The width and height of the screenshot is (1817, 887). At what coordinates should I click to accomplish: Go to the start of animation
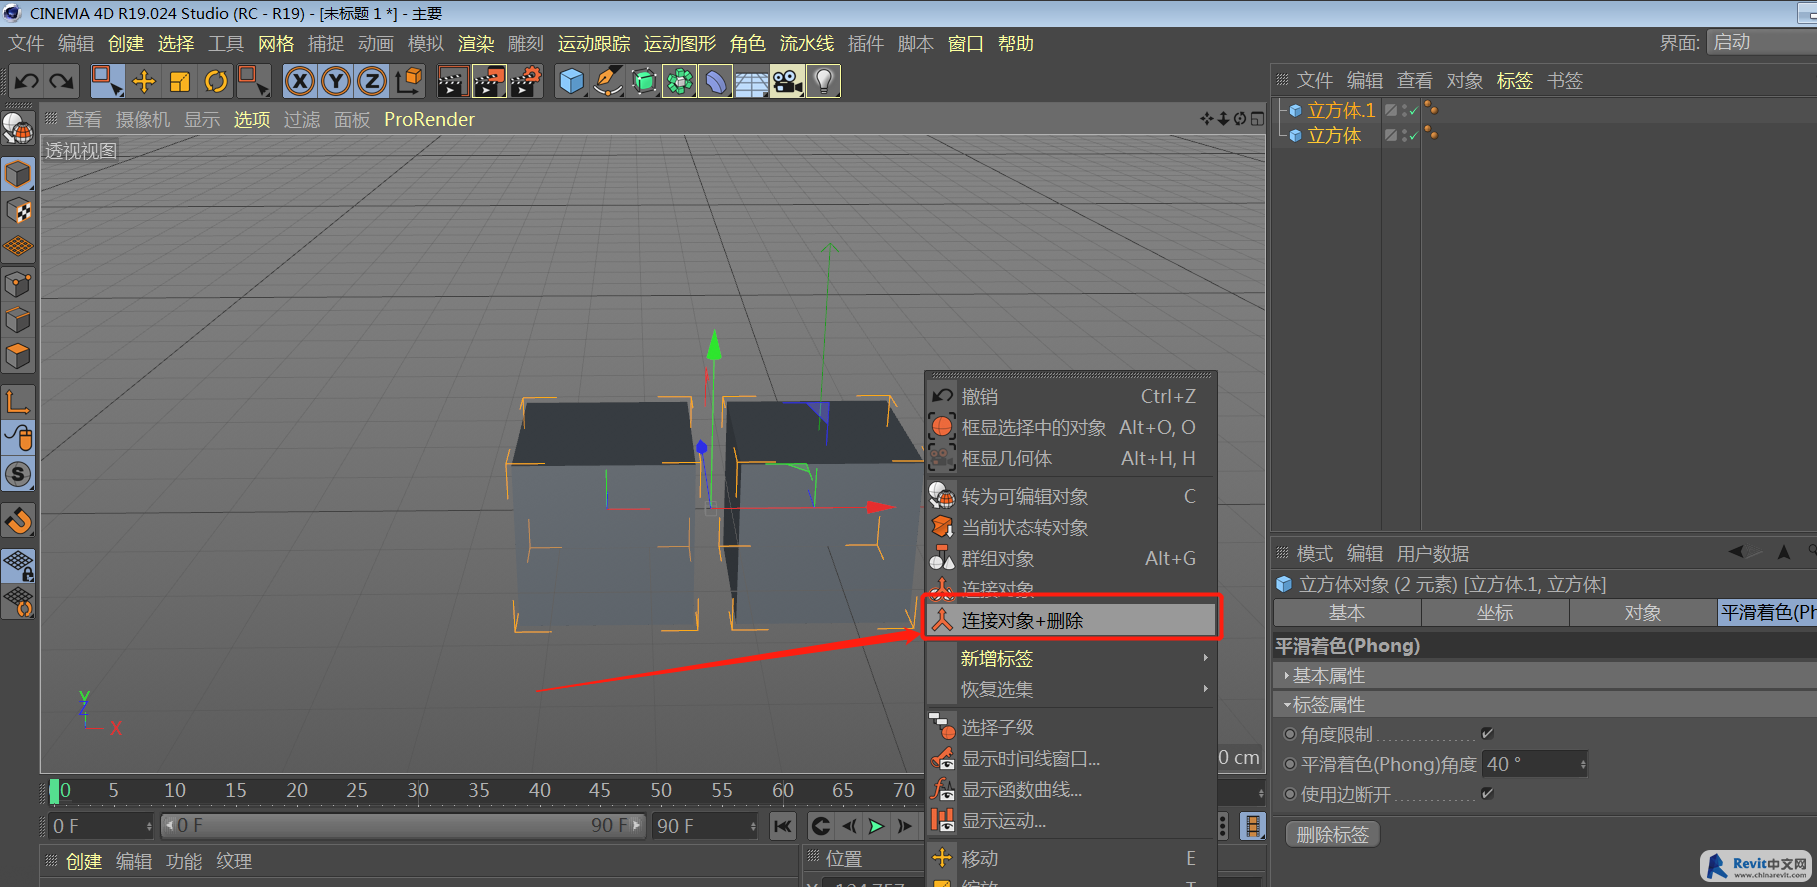pos(783,826)
